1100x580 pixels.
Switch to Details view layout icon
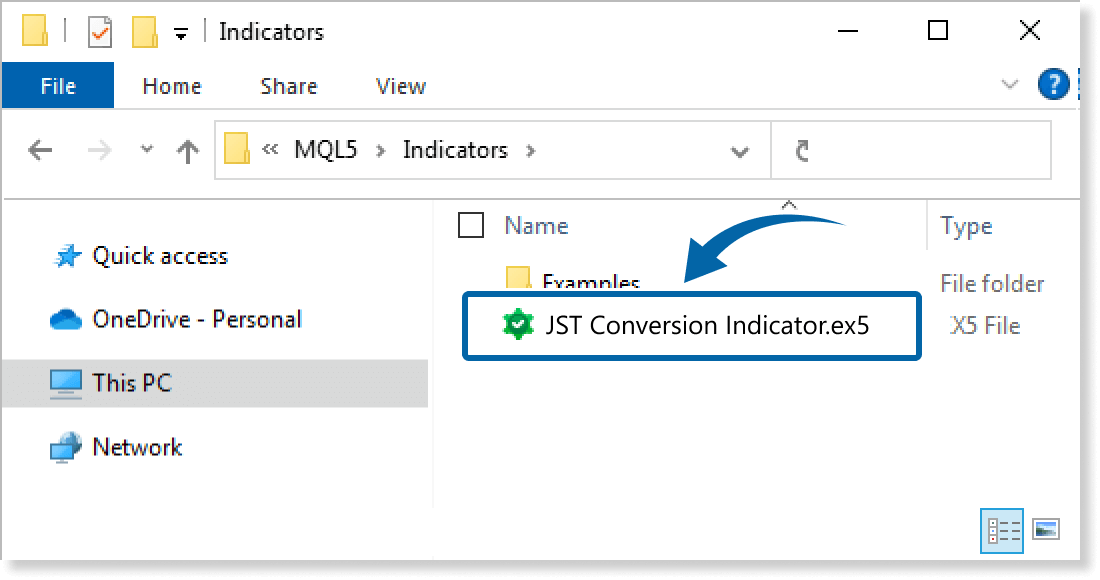[1003, 529]
